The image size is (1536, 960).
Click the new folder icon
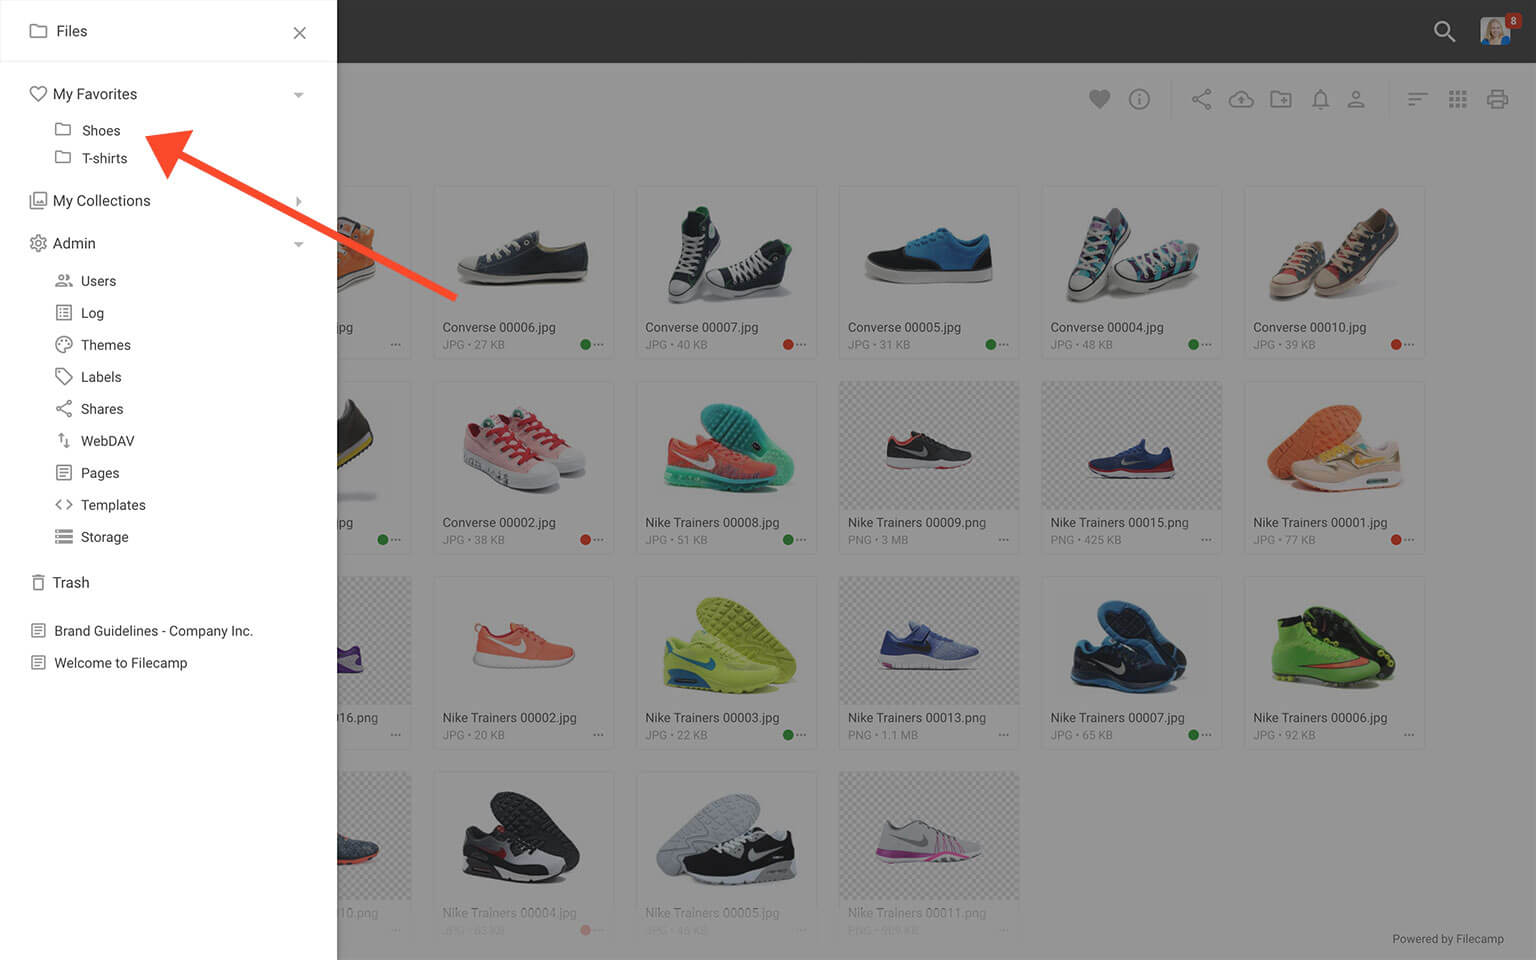coord(1281,99)
